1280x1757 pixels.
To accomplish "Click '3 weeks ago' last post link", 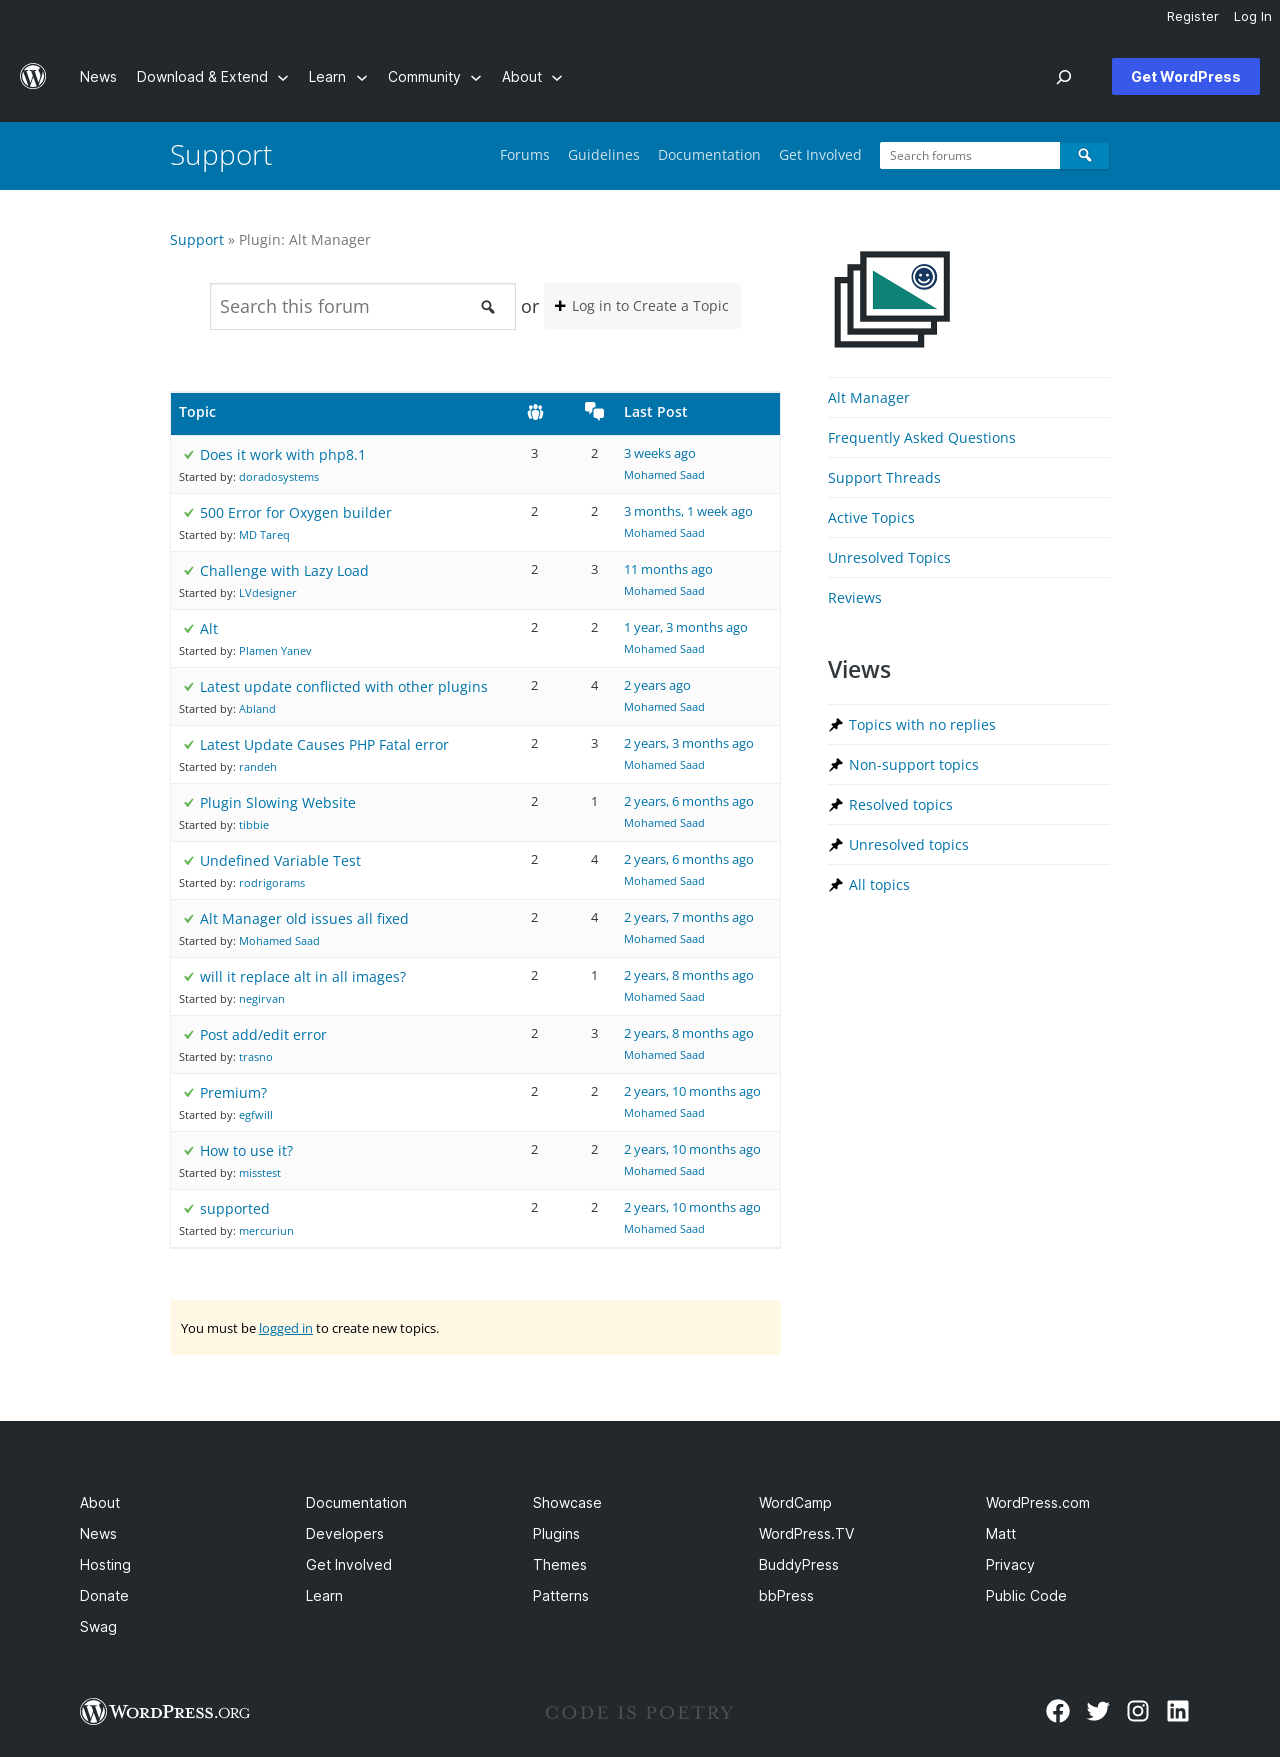I will [x=660, y=454].
